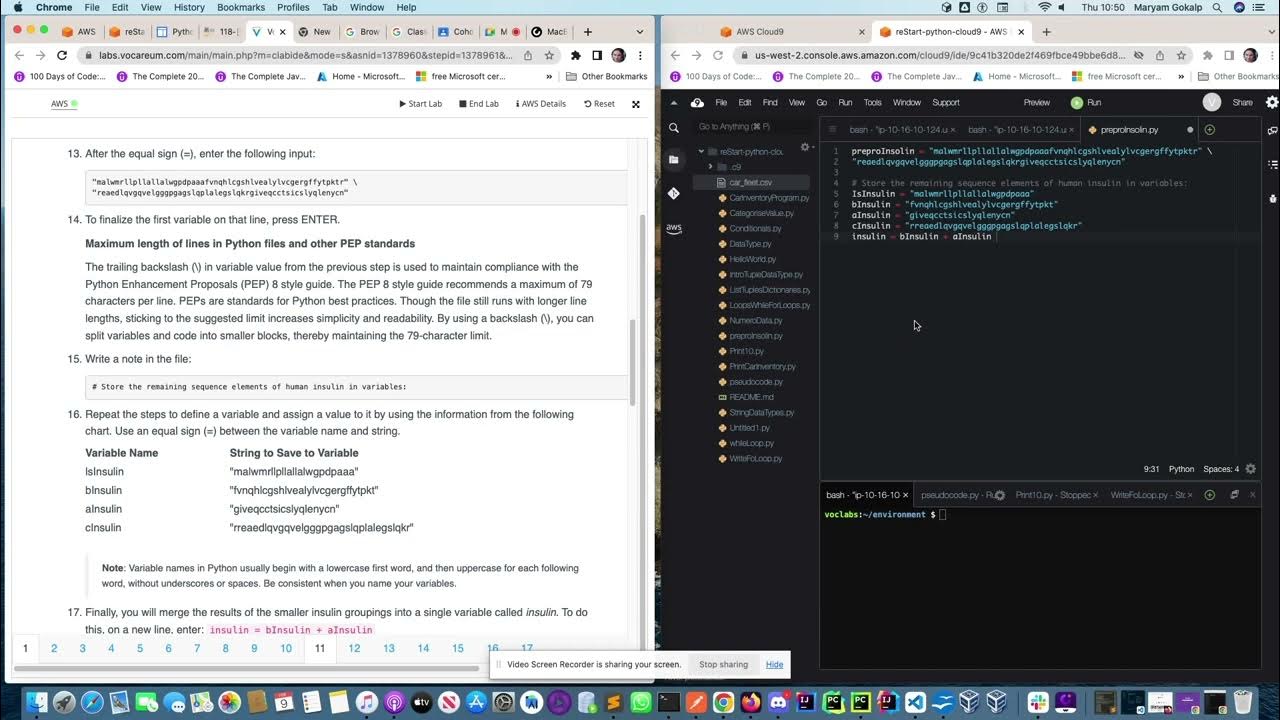Image resolution: width=1280 pixels, height=720 pixels.
Task: Click the Hide link in sharing bar
Action: point(774,664)
